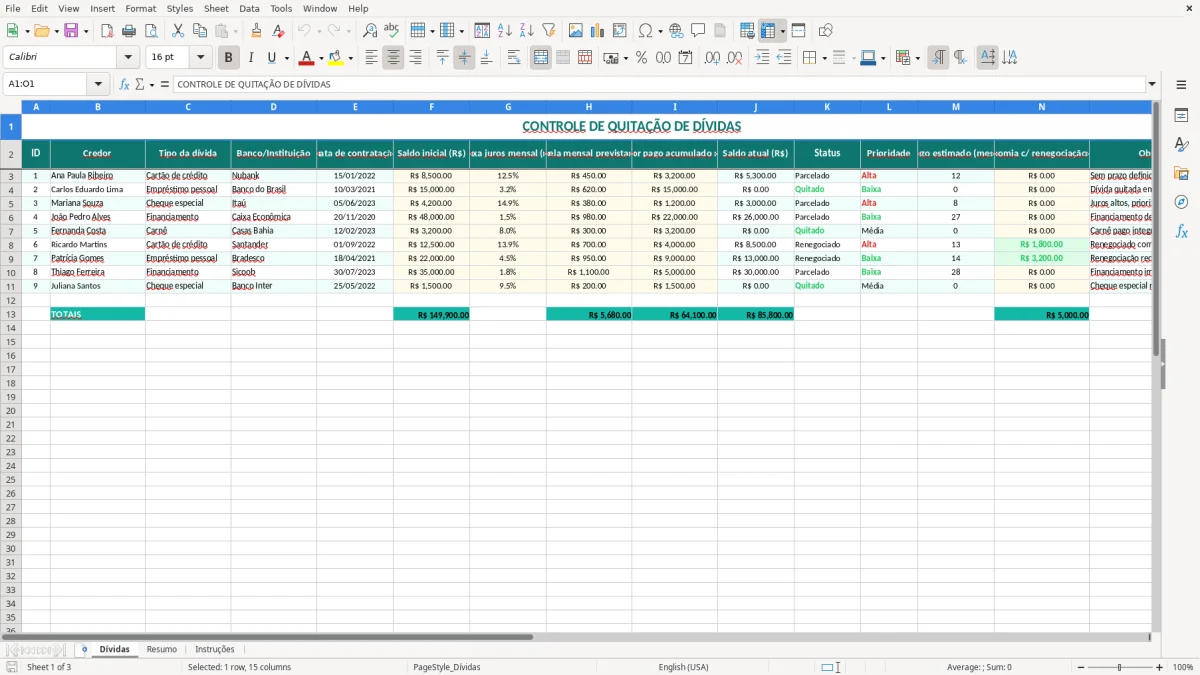1200x675 pixels.
Task: Open Background Color dropdown arrow
Action: point(350,58)
